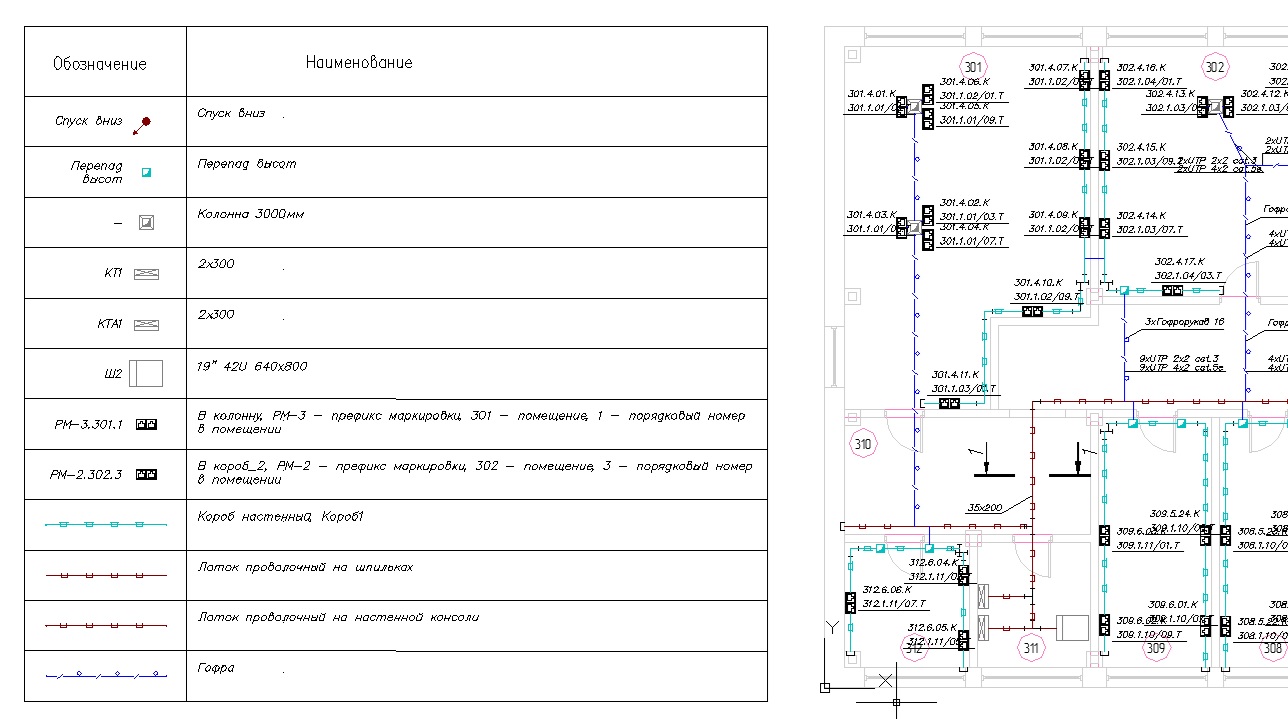Select the '35x200' tray size label
Image resolution: width=1288 pixels, height=719 pixels.
click(984, 508)
